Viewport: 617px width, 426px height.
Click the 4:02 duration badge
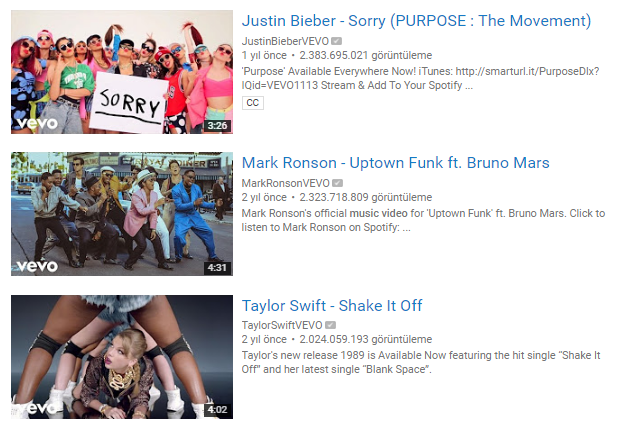(x=217, y=410)
